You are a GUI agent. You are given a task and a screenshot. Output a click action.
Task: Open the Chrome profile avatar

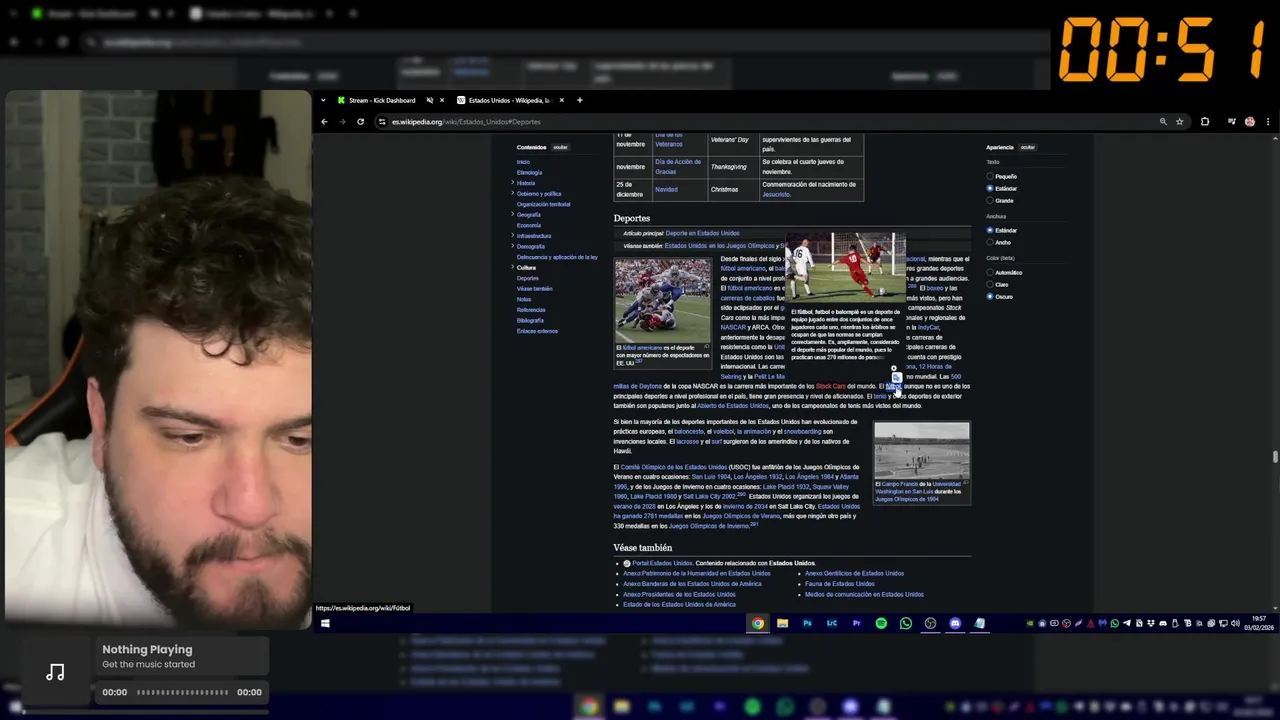coord(1250,122)
